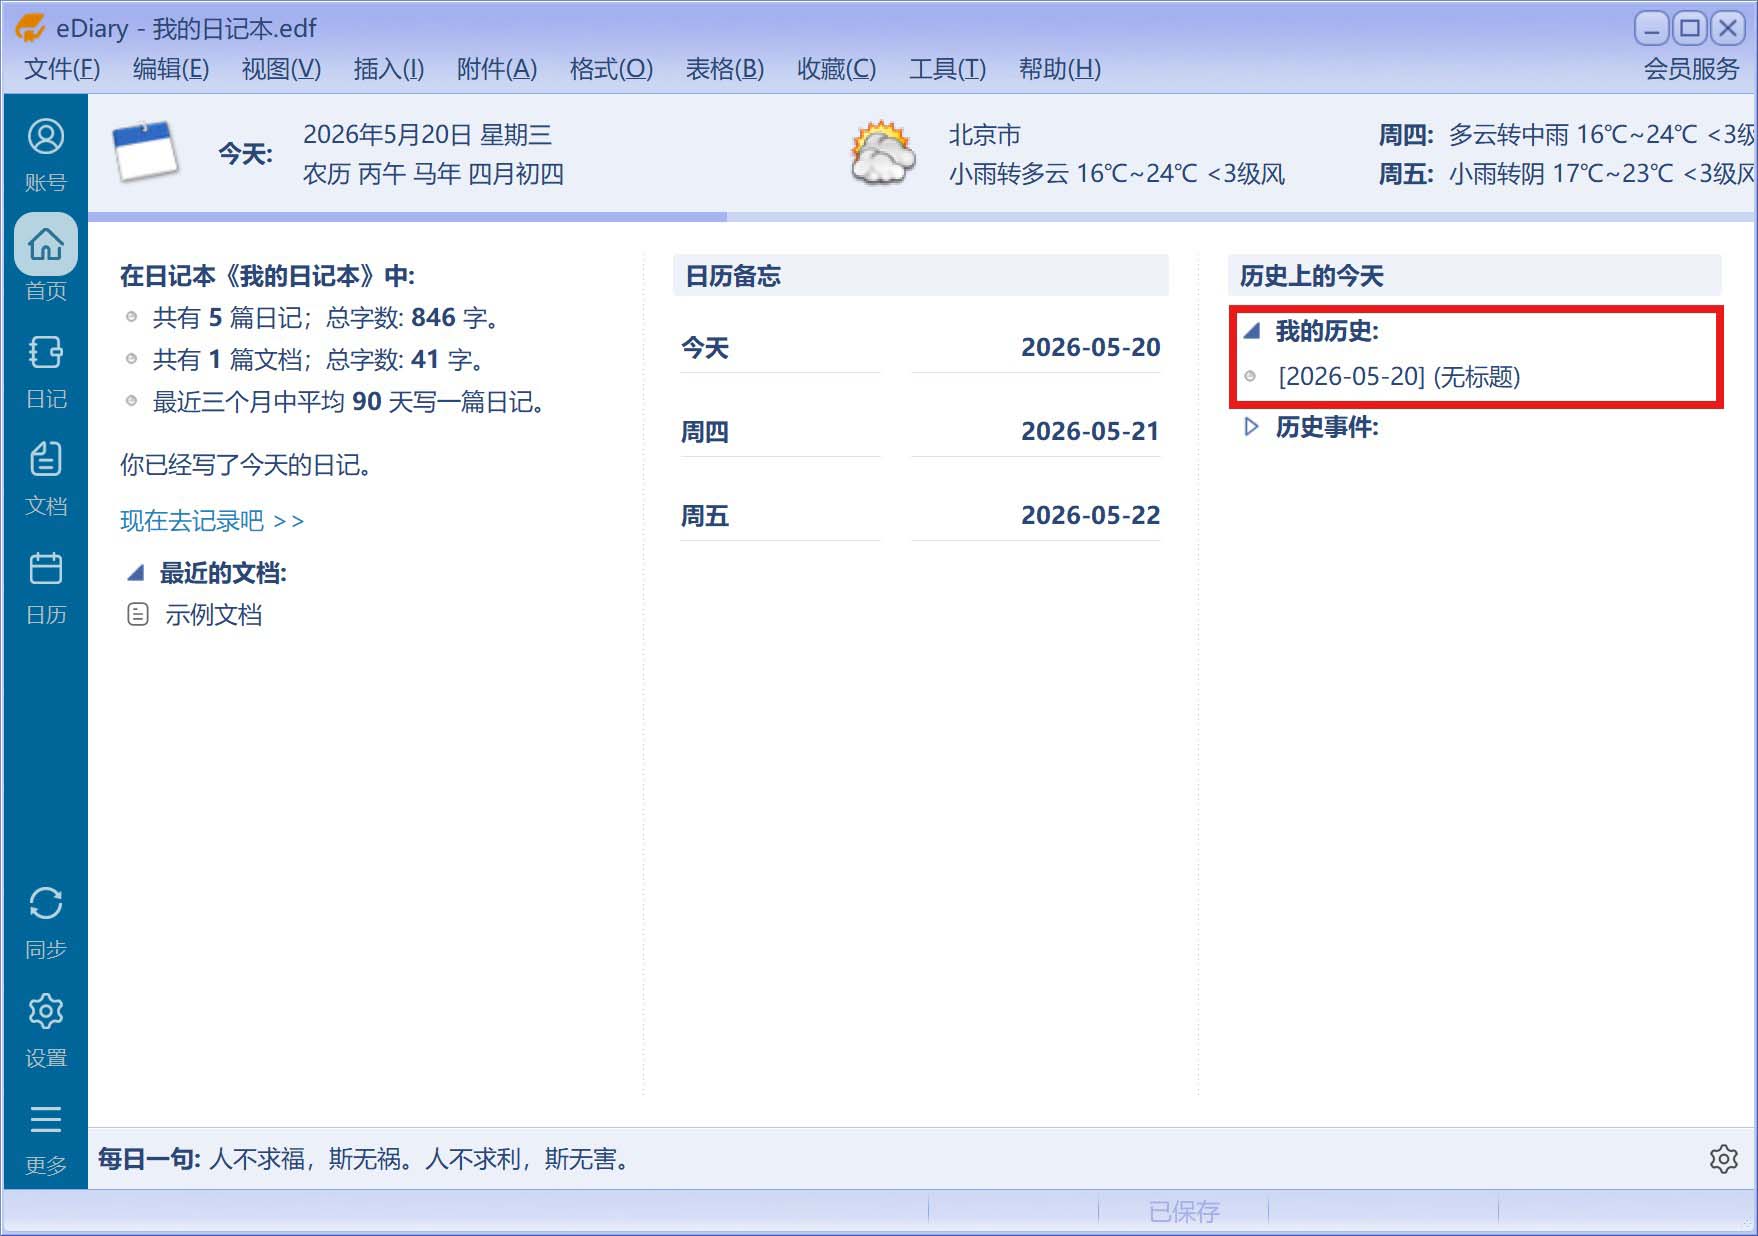Click the 周五 weather forecast line
Screen dimensions: 1758x1236
[1566, 174]
